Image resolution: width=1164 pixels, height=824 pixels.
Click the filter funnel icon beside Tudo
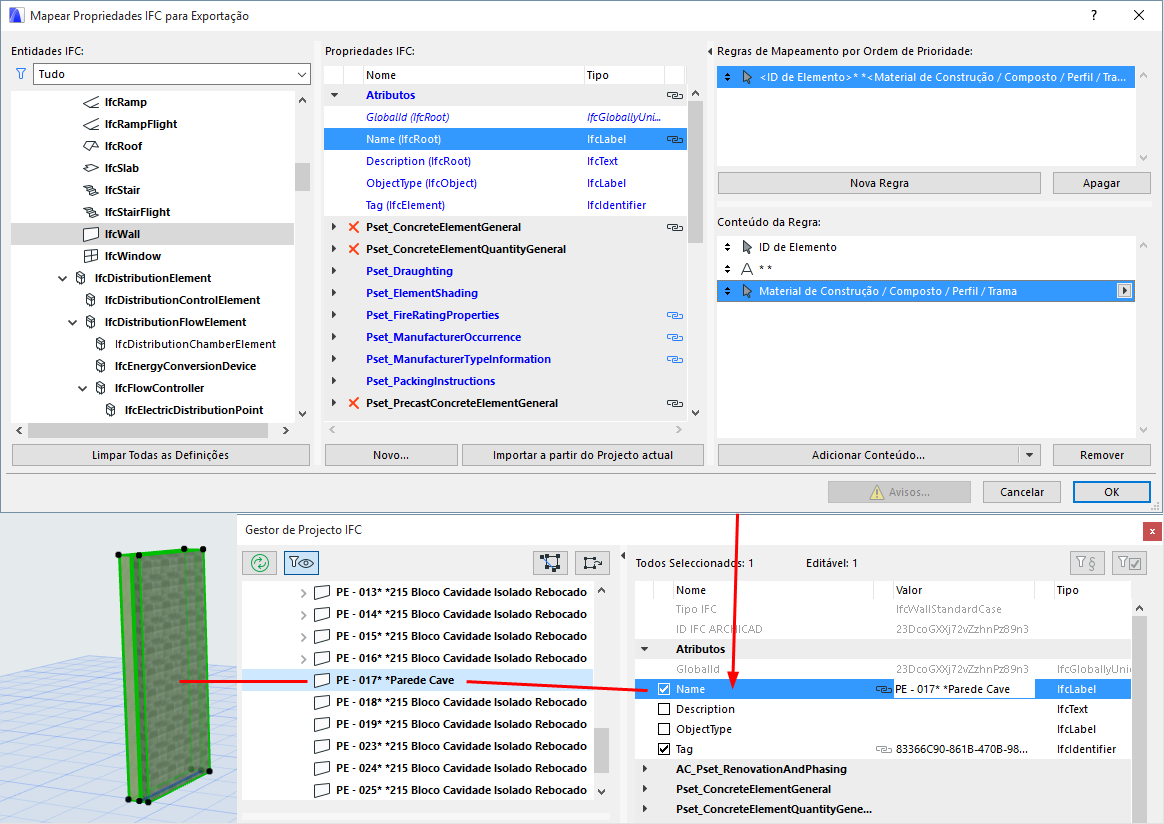click(21, 73)
